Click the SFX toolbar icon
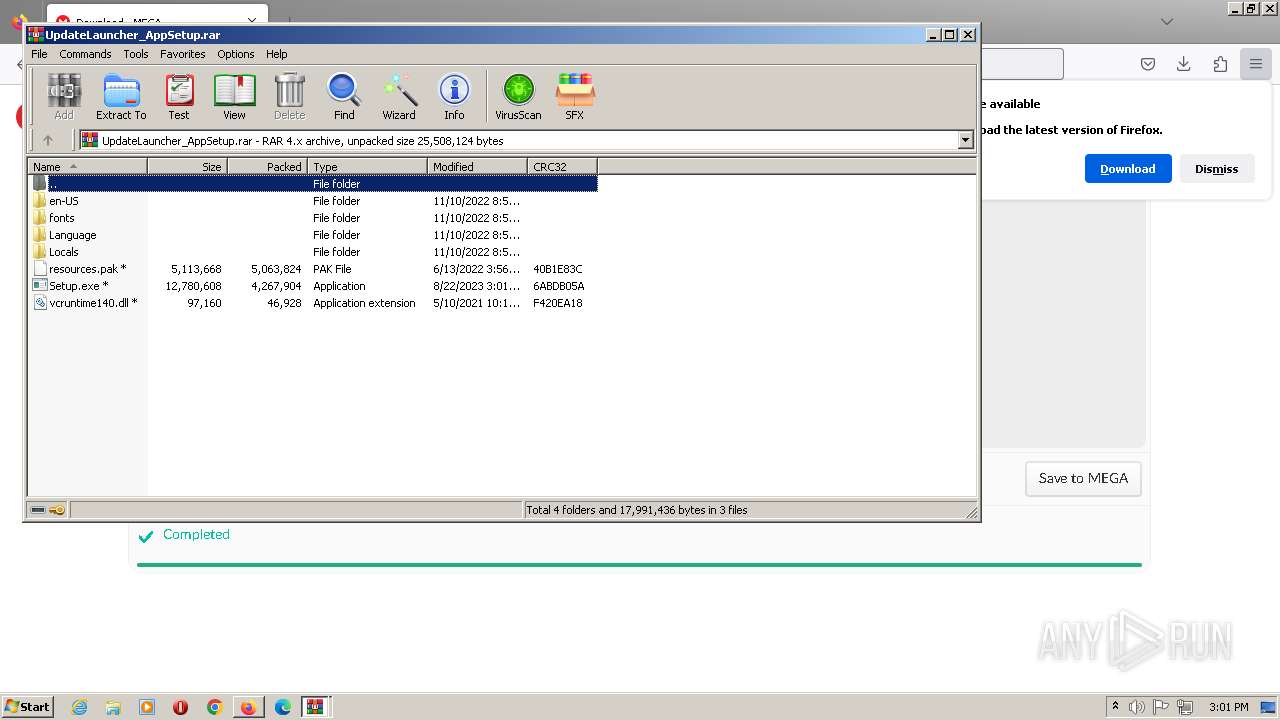The height and width of the screenshot is (720, 1280). [x=574, y=97]
